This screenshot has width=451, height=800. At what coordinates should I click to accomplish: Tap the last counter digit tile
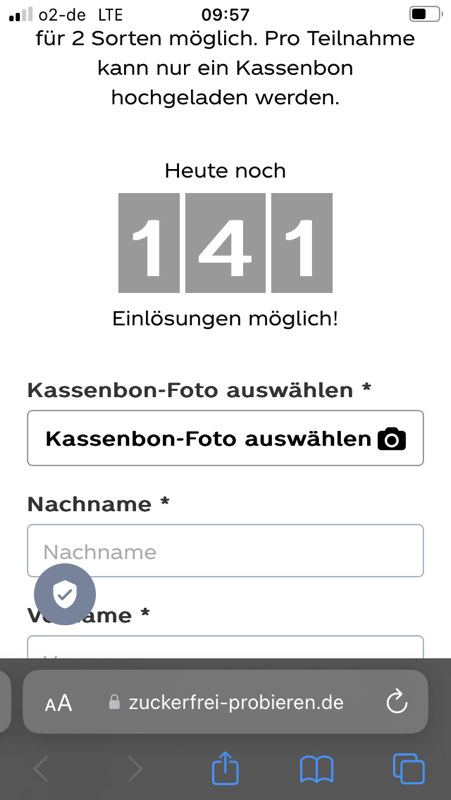(x=302, y=243)
